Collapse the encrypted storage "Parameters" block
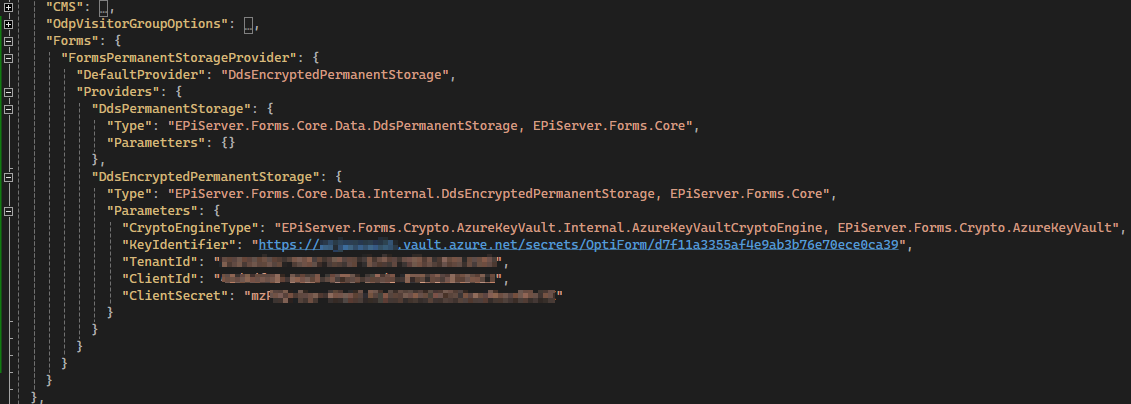The width and height of the screenshot is (1131, 404). [x=8, y=211]
